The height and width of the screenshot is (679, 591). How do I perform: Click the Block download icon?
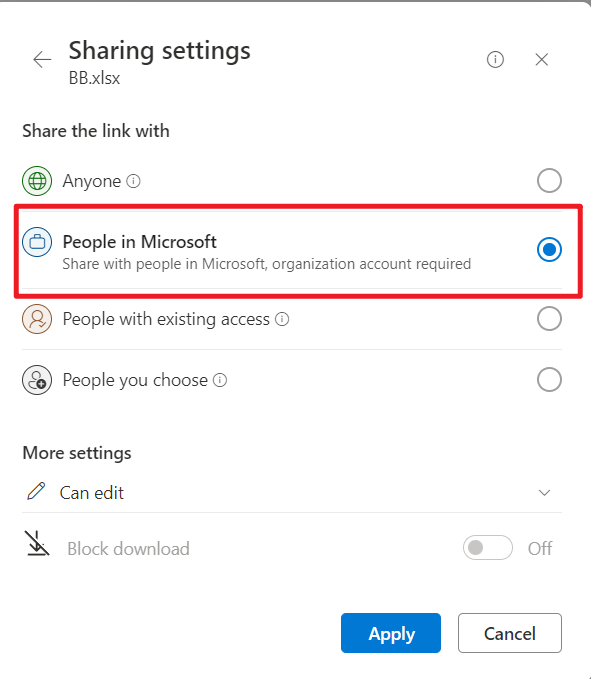(x=37, y=543)
